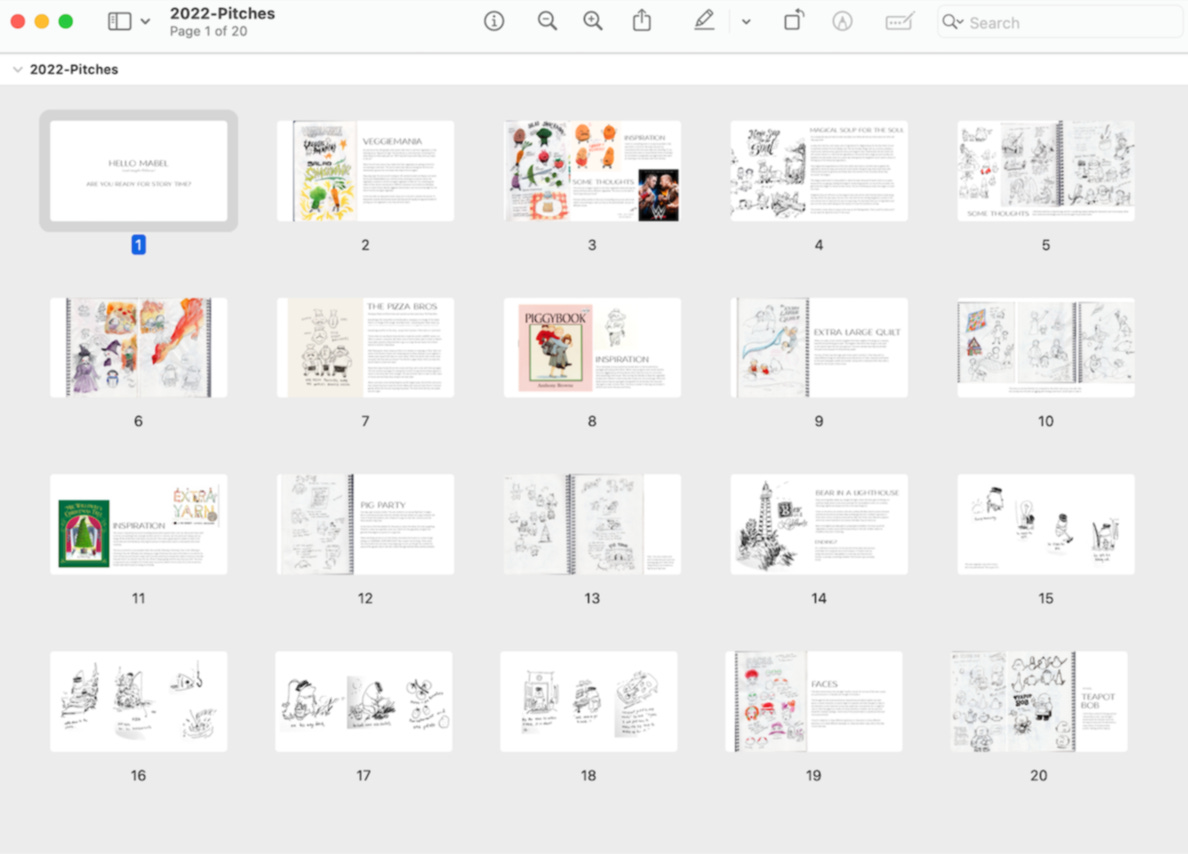The width and height of the screenshot is (1188, 854).
Task: Select page 12 Pig Party thumbnail
Action: 365,524
